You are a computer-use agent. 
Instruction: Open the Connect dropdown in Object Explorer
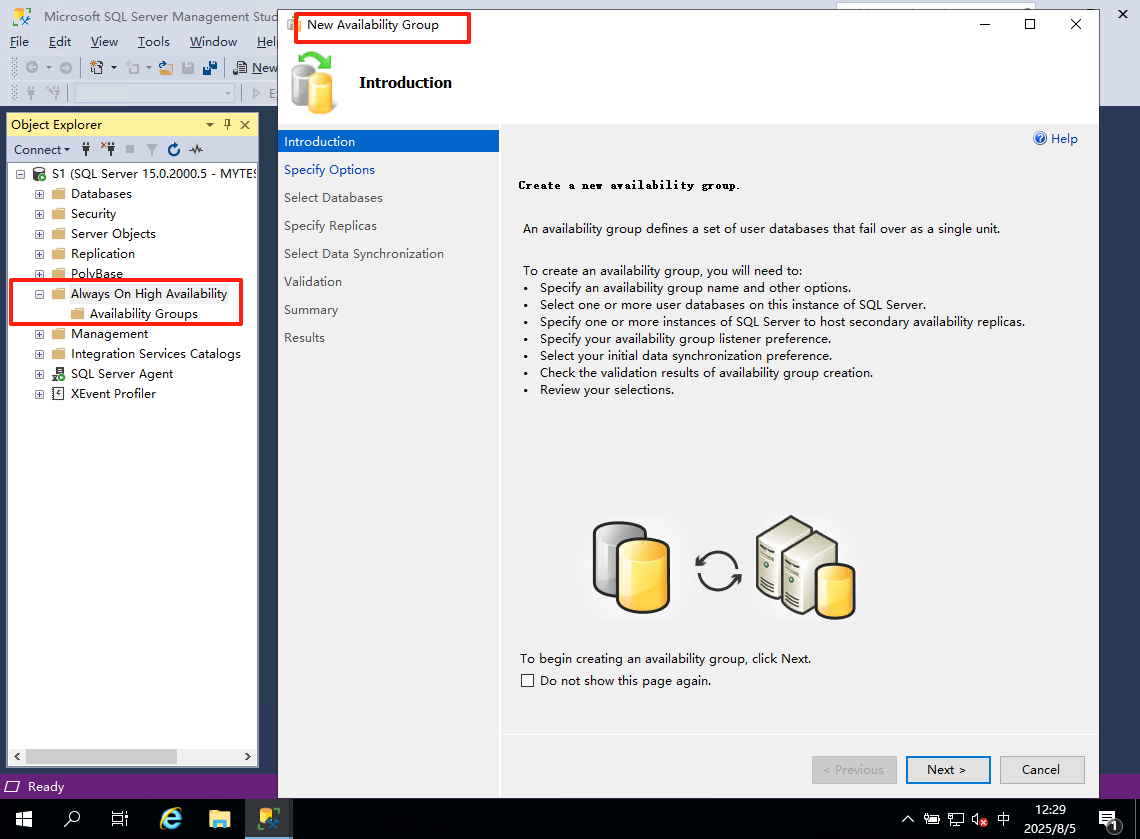tap(42, 149)
